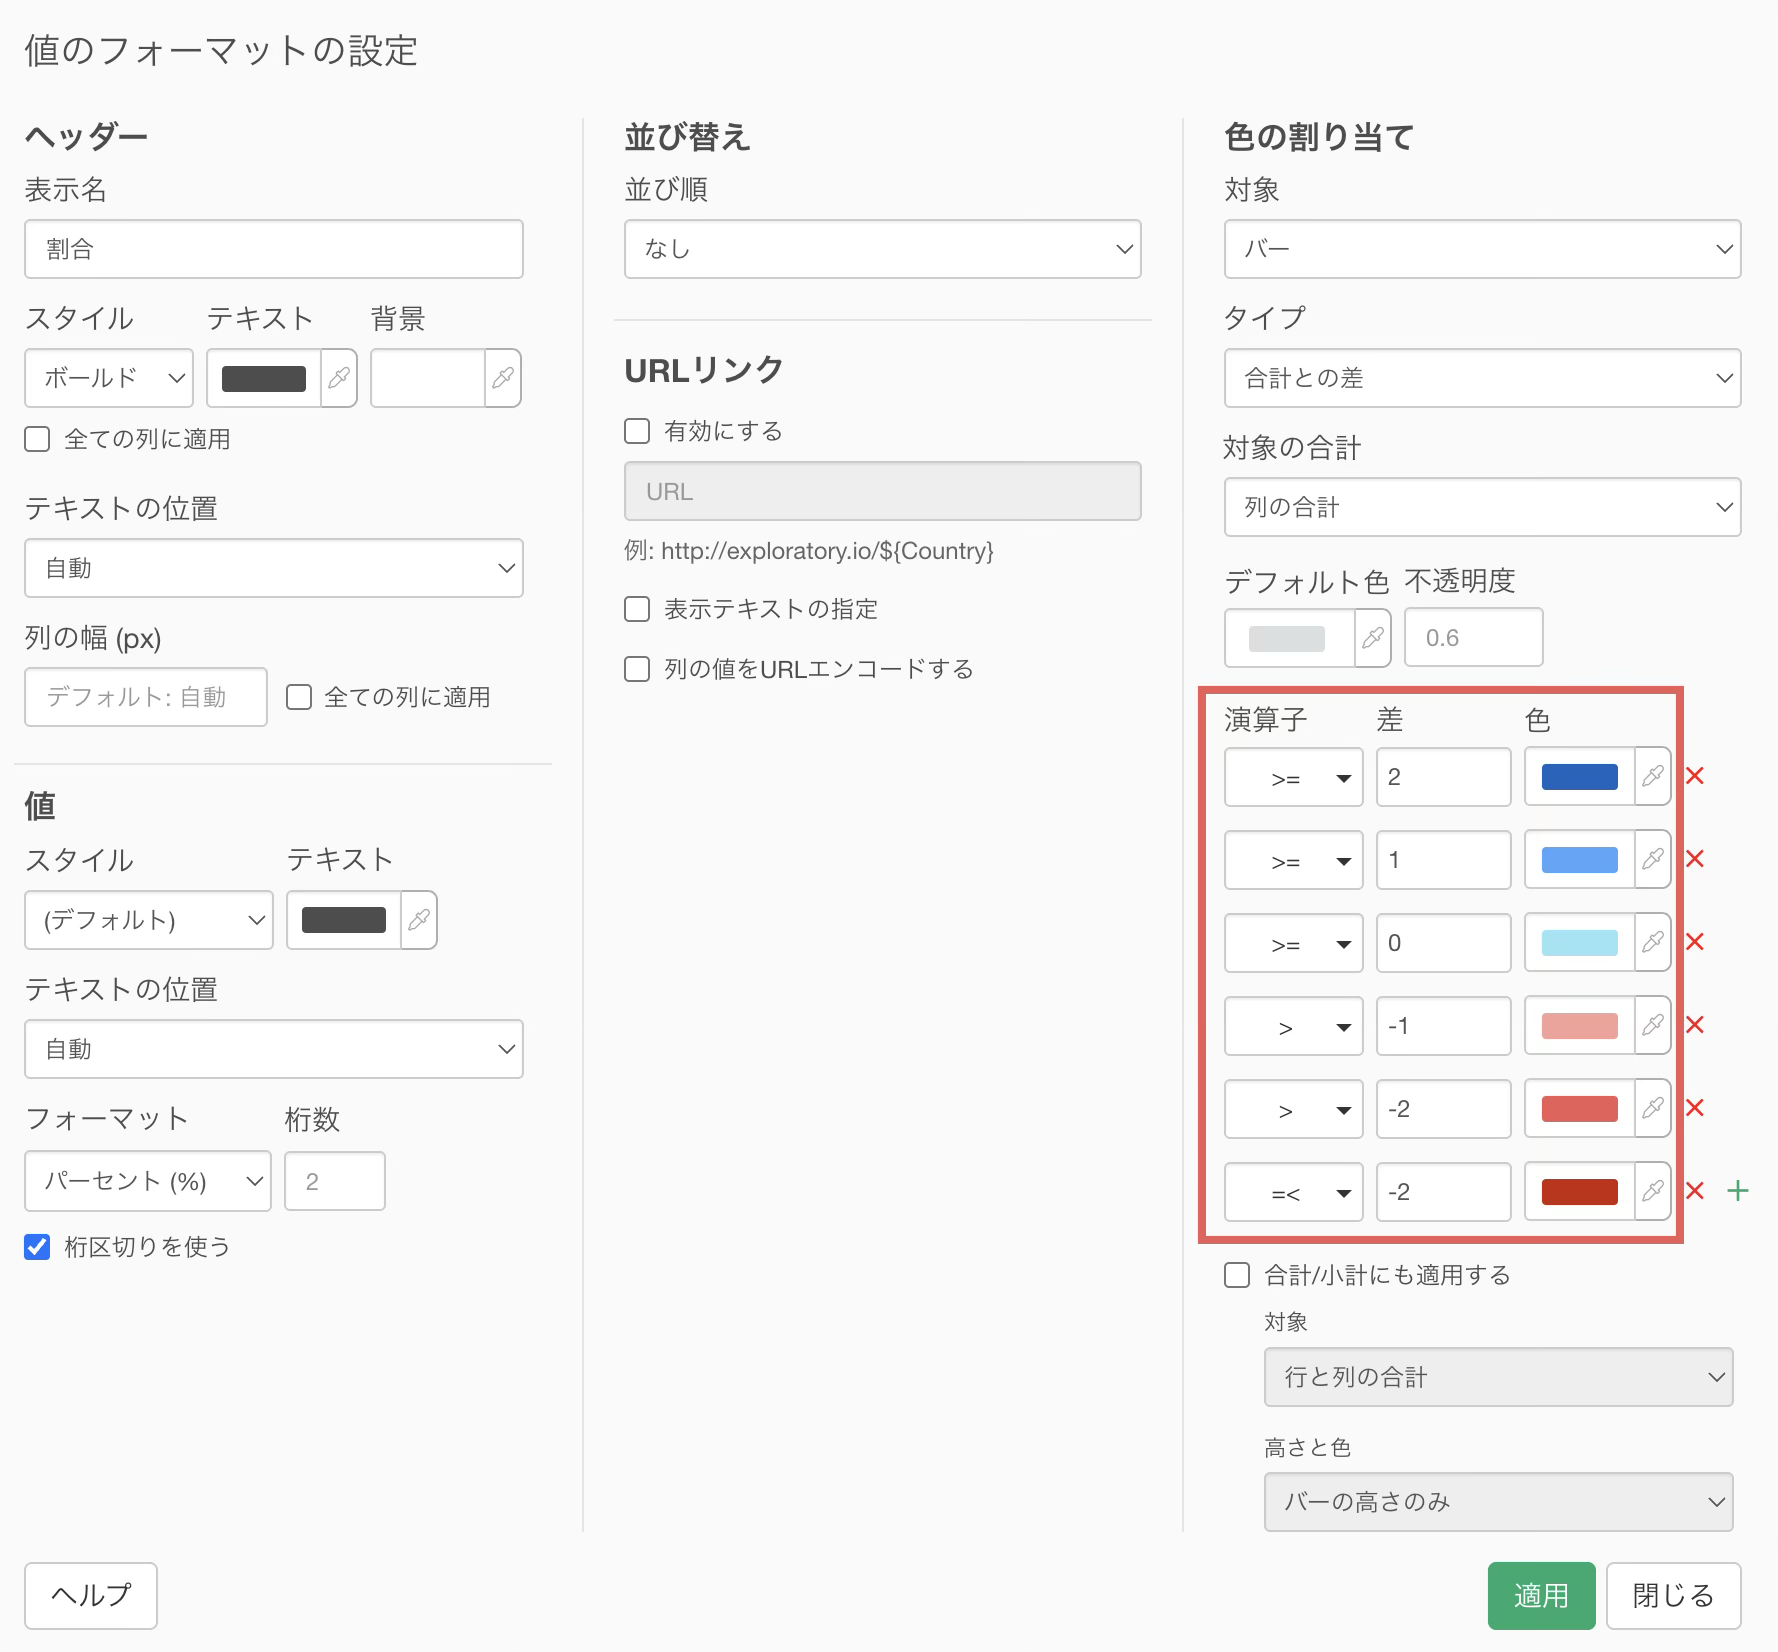Open 並び順 なし dropdown
The width and height of the screenshot is (1778, 1652).
pos(883,249)
